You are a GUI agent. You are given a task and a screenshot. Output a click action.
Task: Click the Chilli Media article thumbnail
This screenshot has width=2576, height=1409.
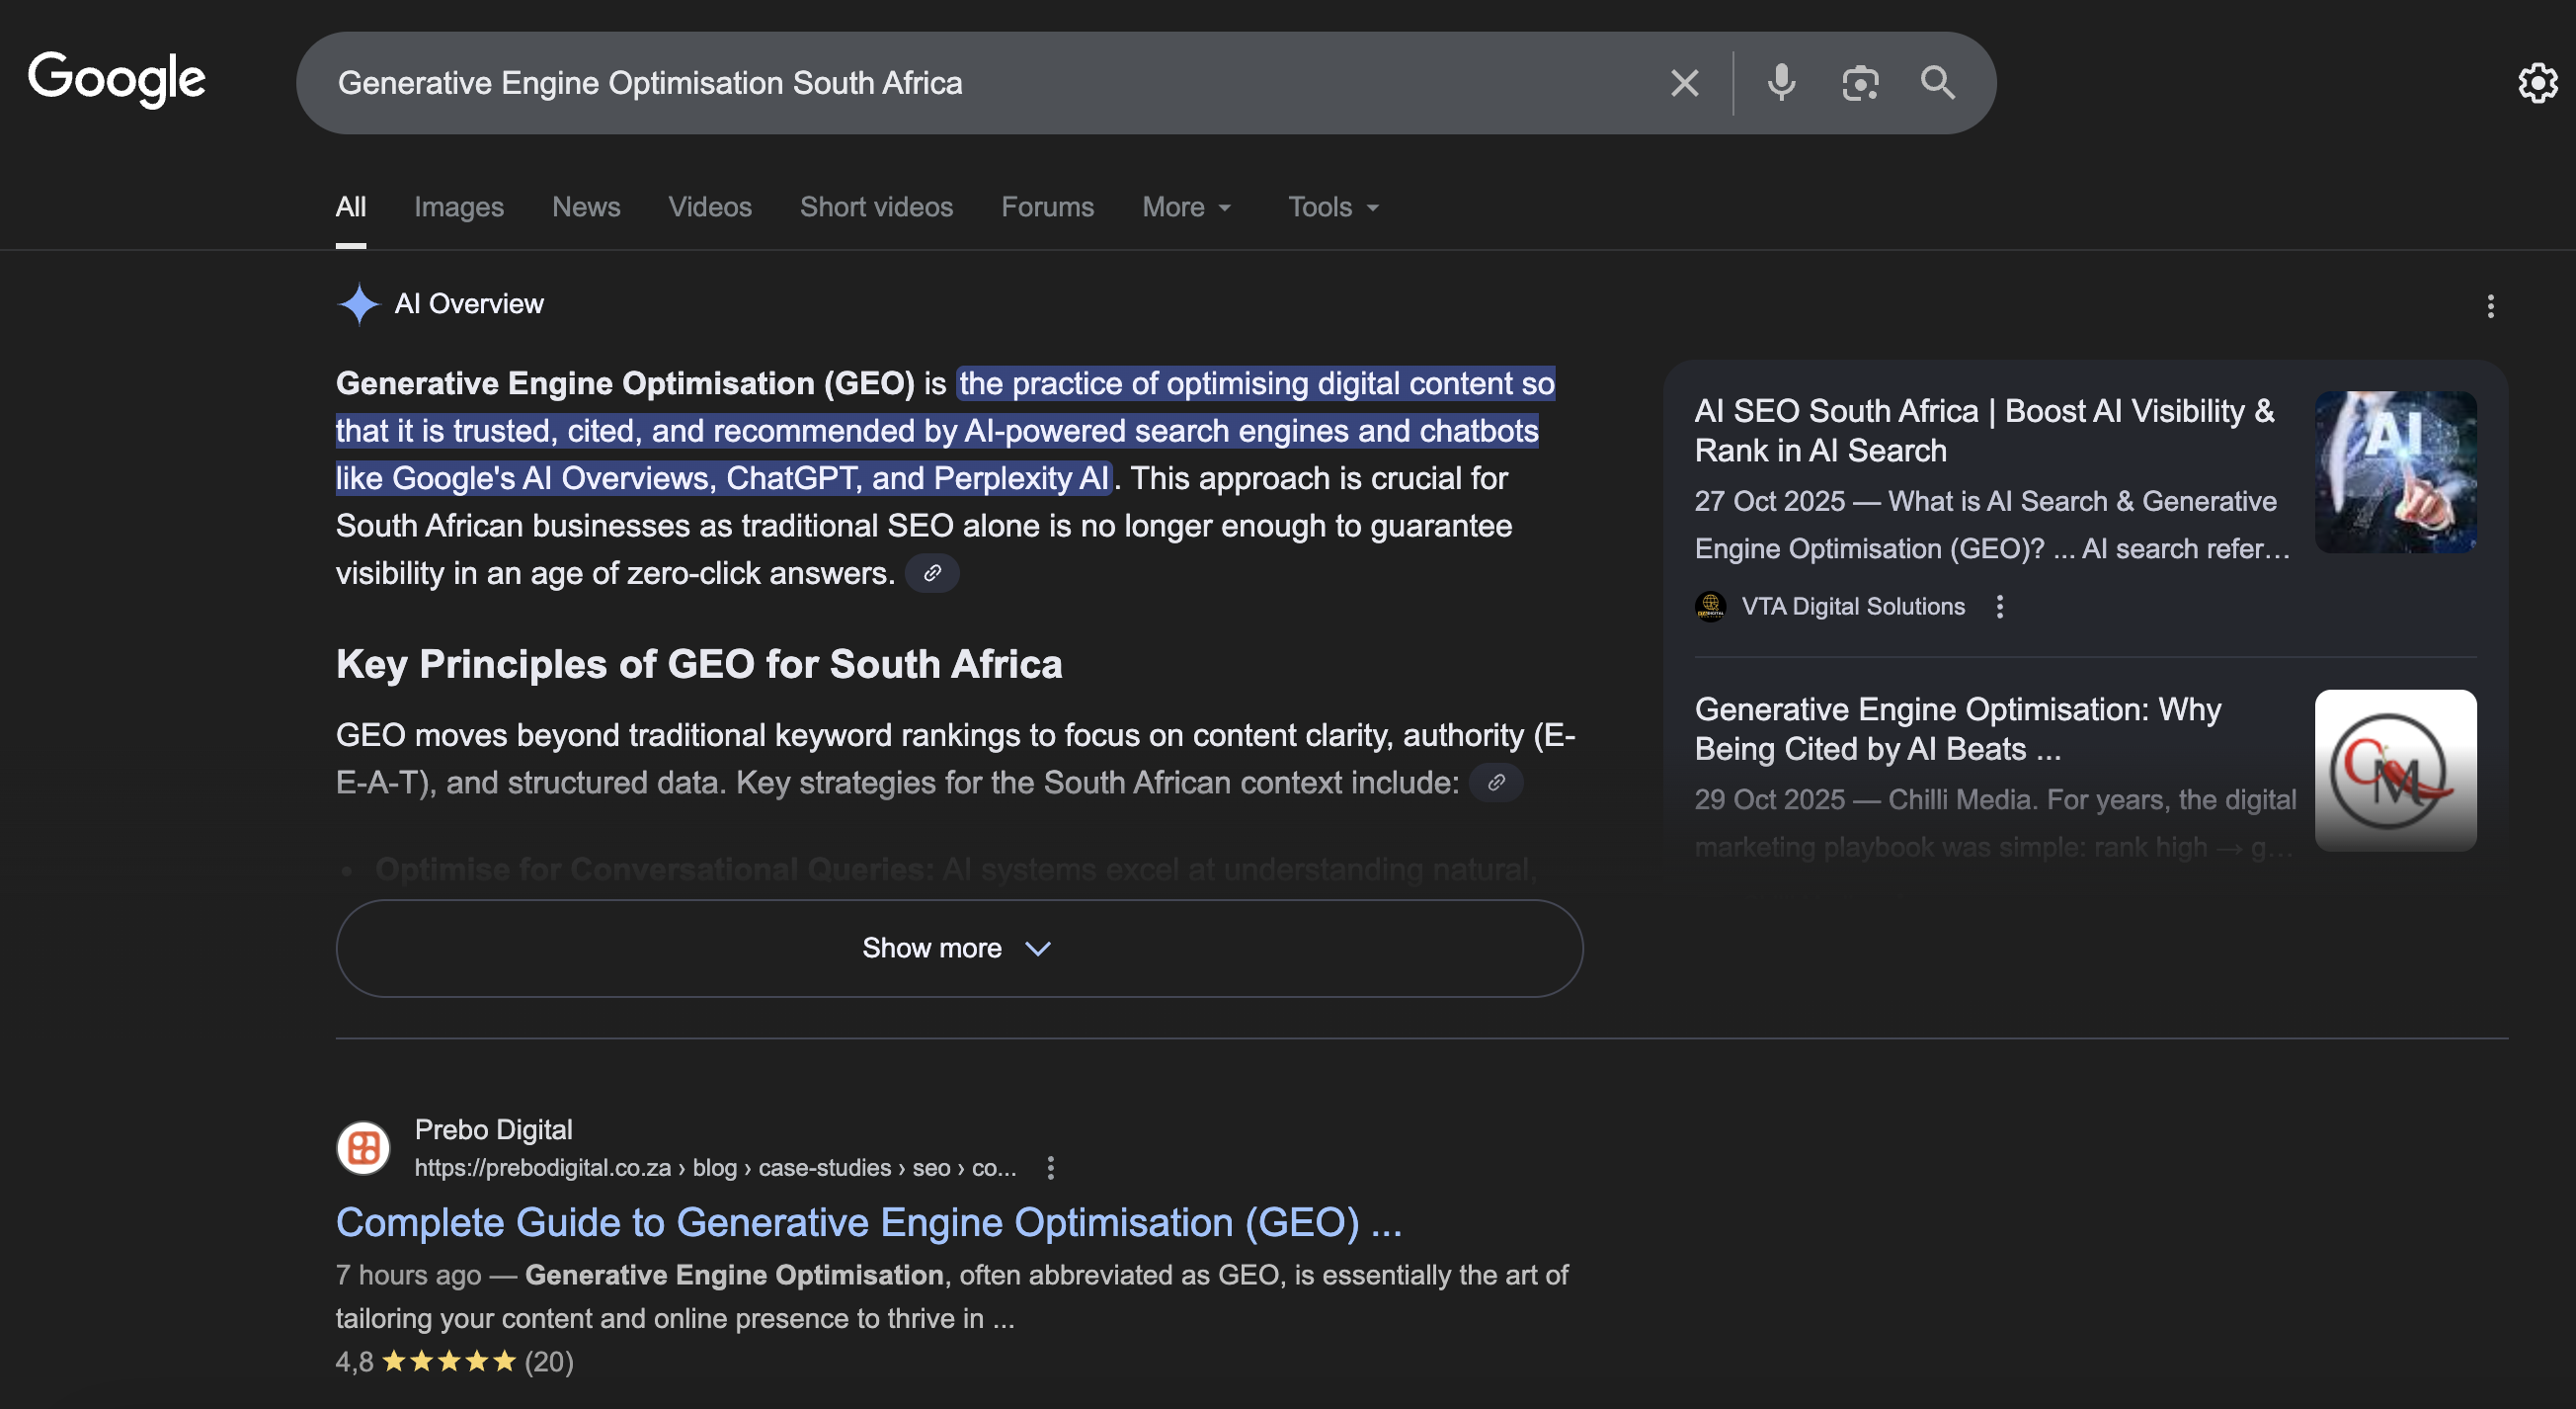click(2396, 770)
